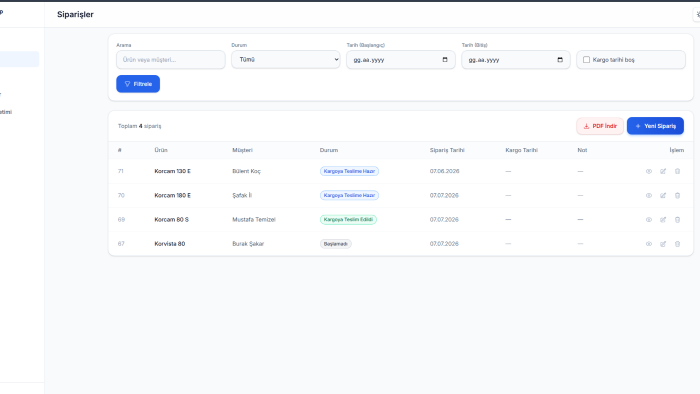Click customer name Burak Şakar
Screen dimensions: 700x394
click(x=248, y=244)
